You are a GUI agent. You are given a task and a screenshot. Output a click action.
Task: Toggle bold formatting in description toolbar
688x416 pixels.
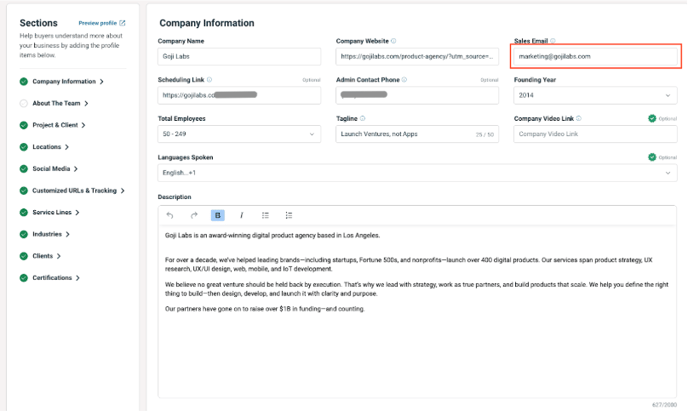218,215
